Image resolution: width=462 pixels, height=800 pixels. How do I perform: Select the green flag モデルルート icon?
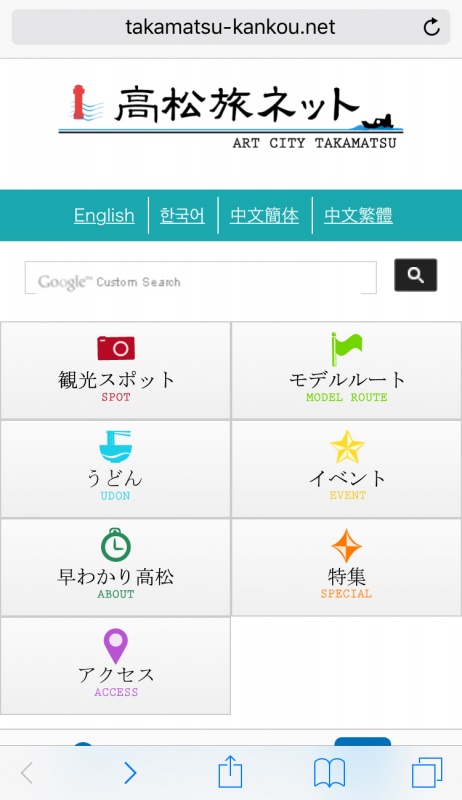tap(346, 349)
